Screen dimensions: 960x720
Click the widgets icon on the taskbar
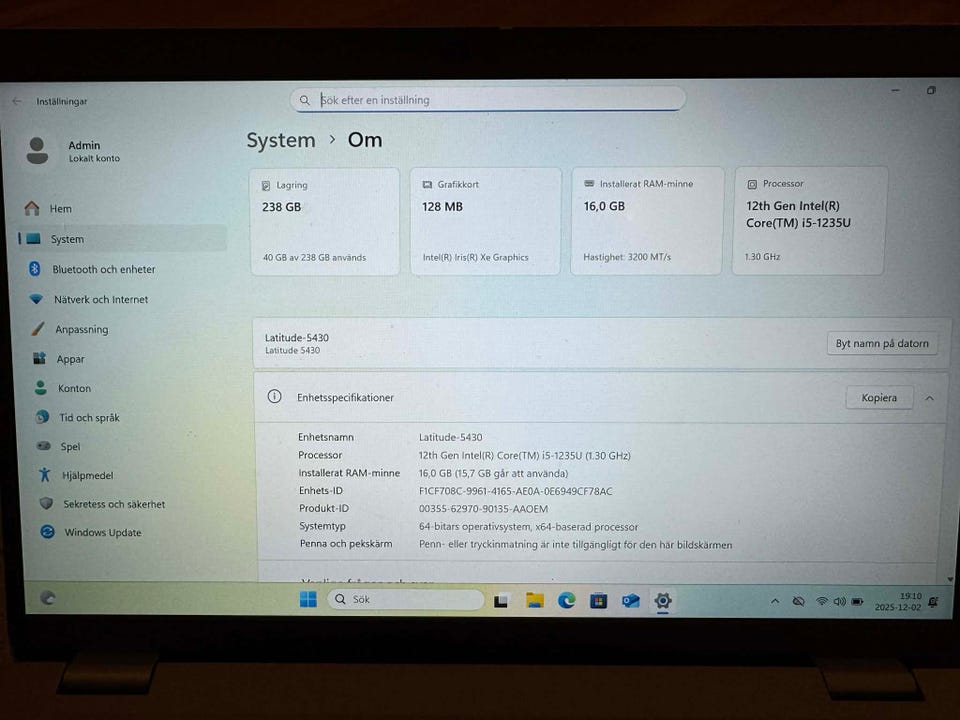click(x=48, y=598)
